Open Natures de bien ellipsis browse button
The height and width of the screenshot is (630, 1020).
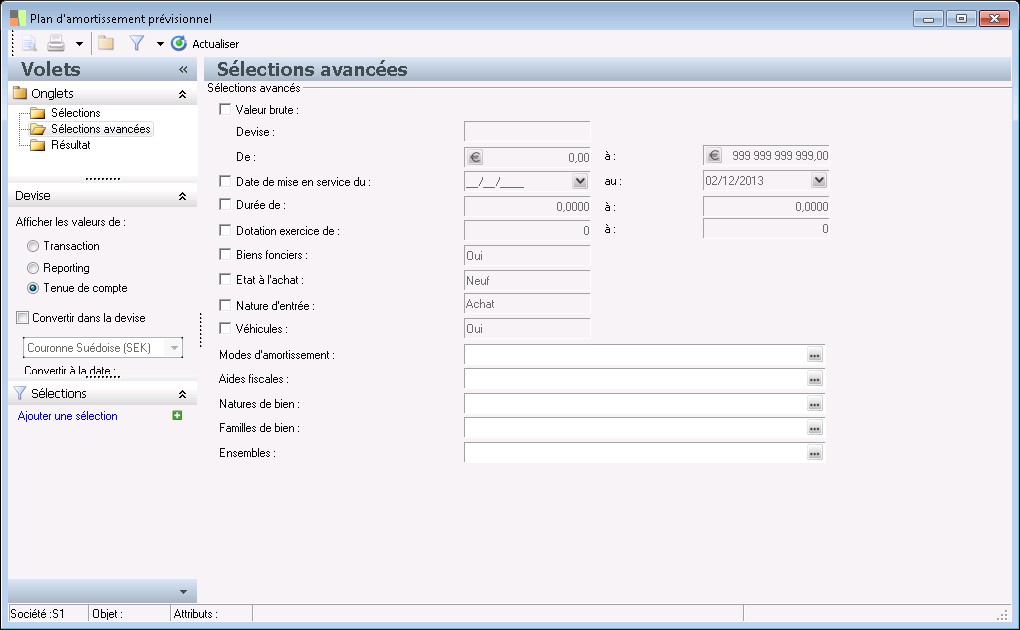click(x=814, y=404)
